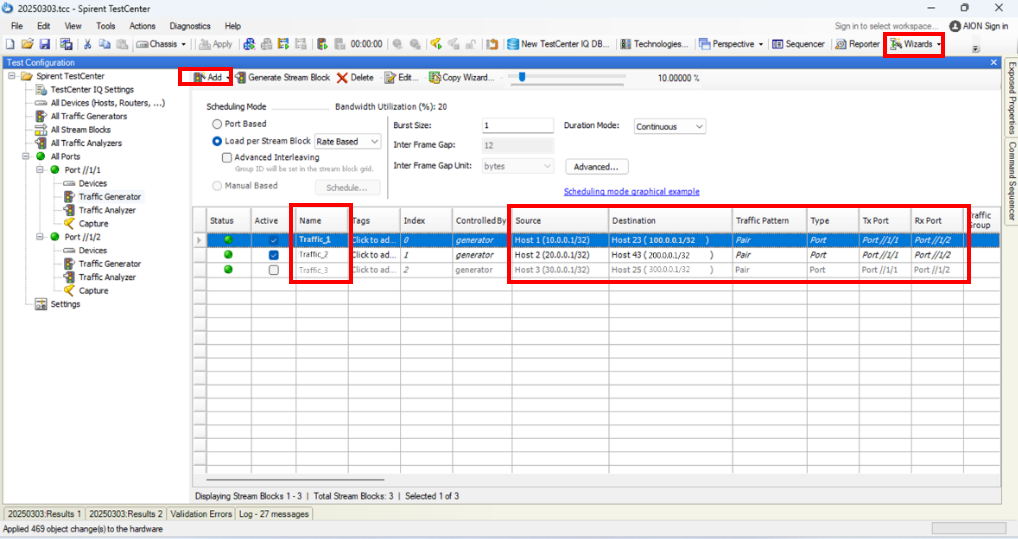Click AION Sign in
This screenshot has height=539, width=1018.
[x=978, y=26]
